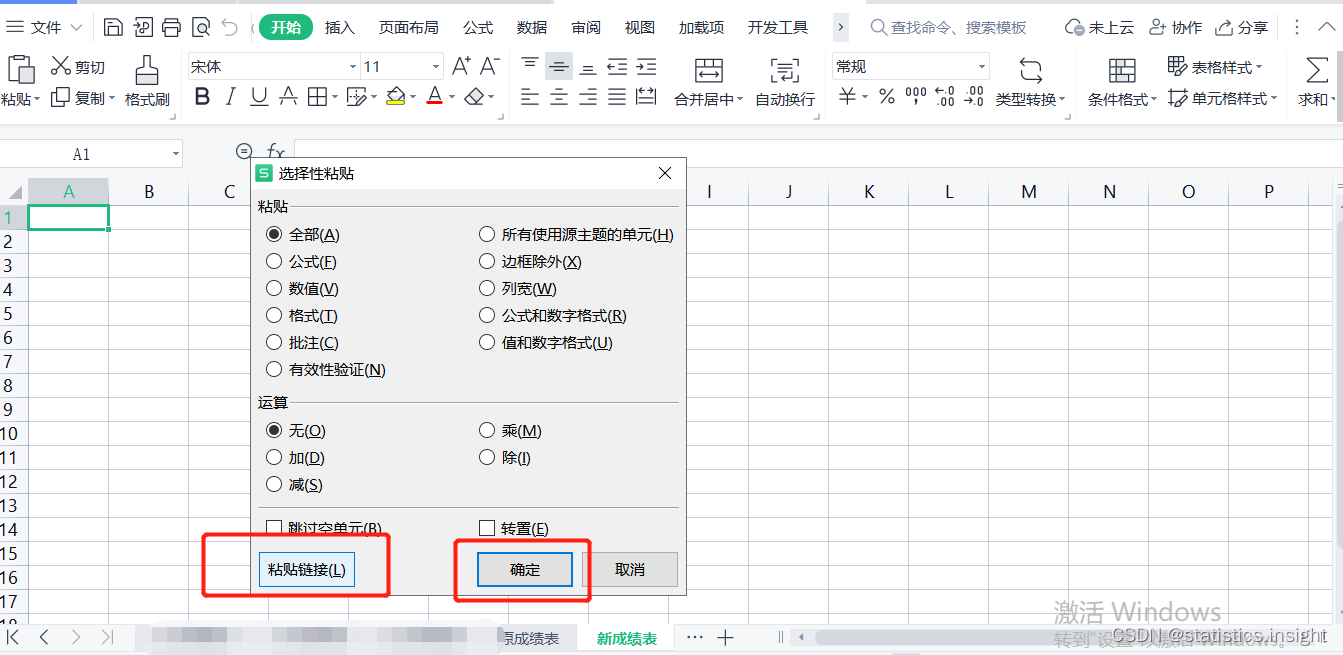This screenshot has width=1343, height=655.
Task: Click the command search field
Action: (948, 27)
